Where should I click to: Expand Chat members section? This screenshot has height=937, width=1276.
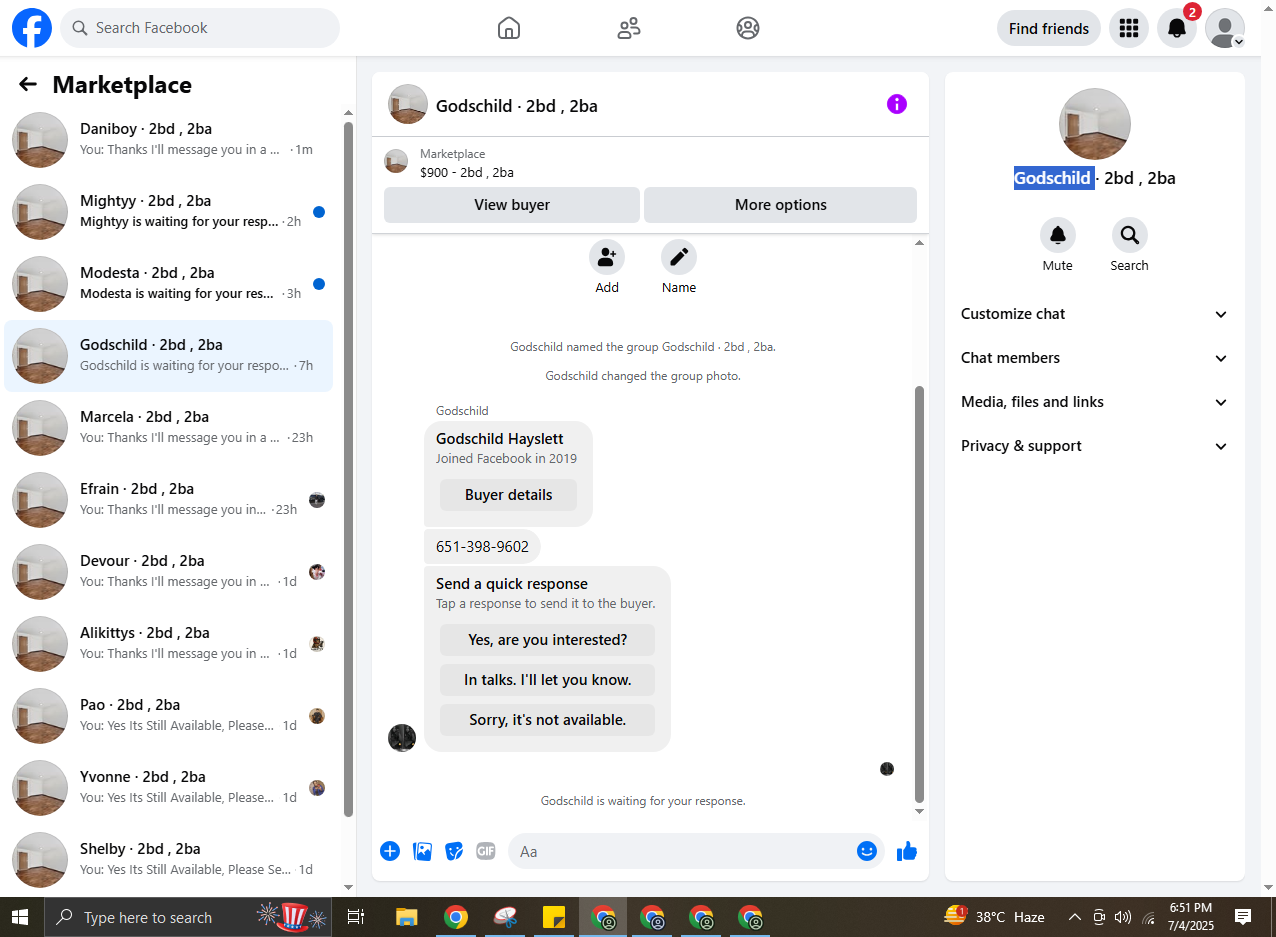[1095, 358]
